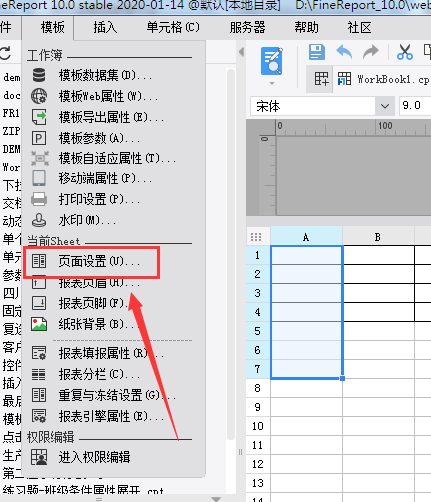Click the refresh icon in left panel
The width and height of the screenshot is (431, 502).
(x=6, y=53)
